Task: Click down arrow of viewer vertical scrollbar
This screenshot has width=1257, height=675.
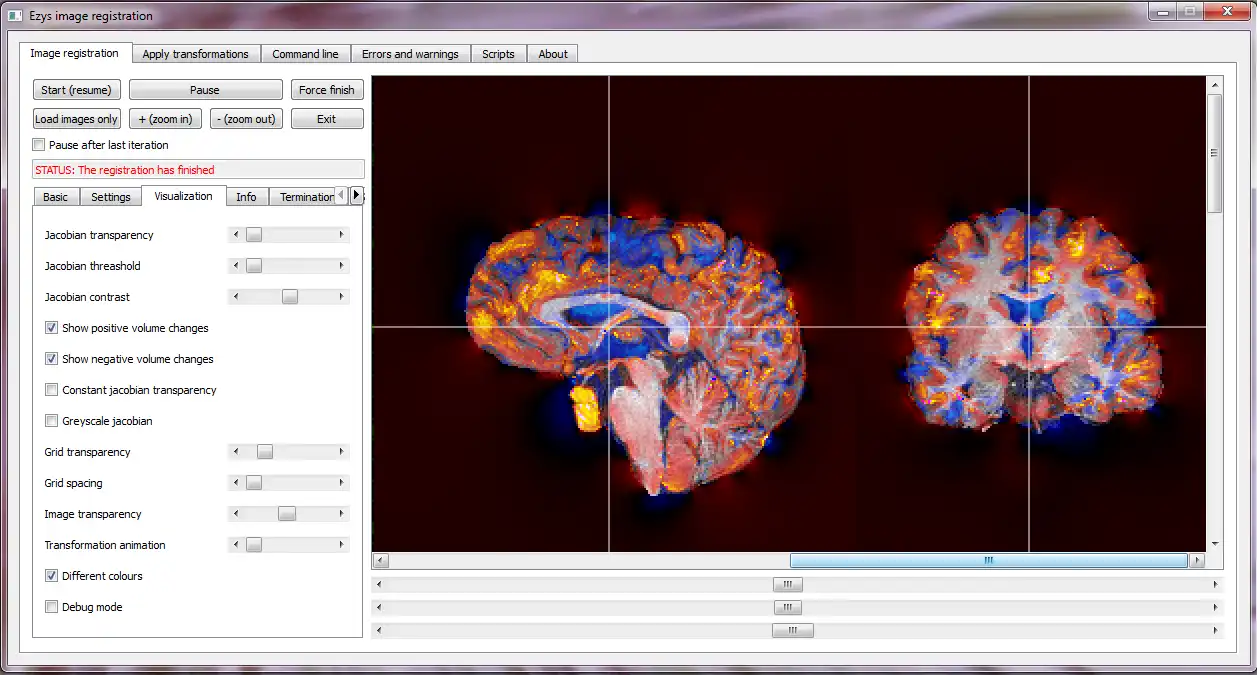Action: click(x=1215, y=544)
